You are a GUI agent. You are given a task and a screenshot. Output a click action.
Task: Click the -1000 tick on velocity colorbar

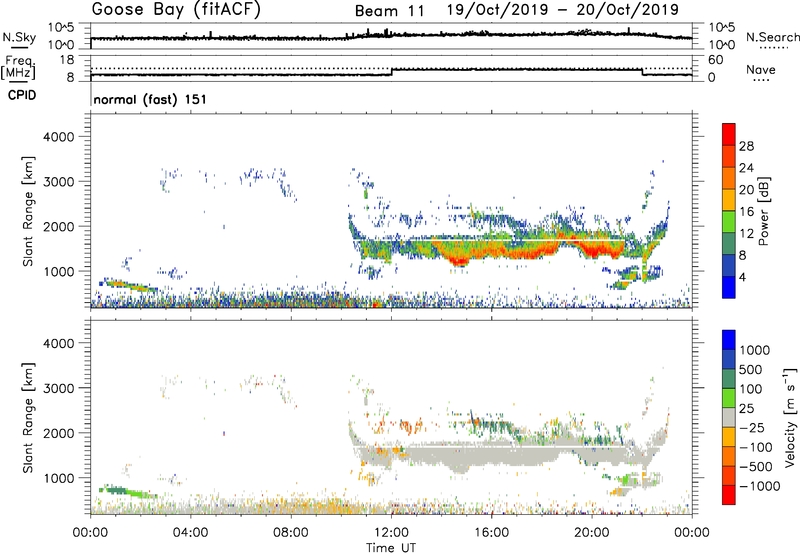pos(759,486)
